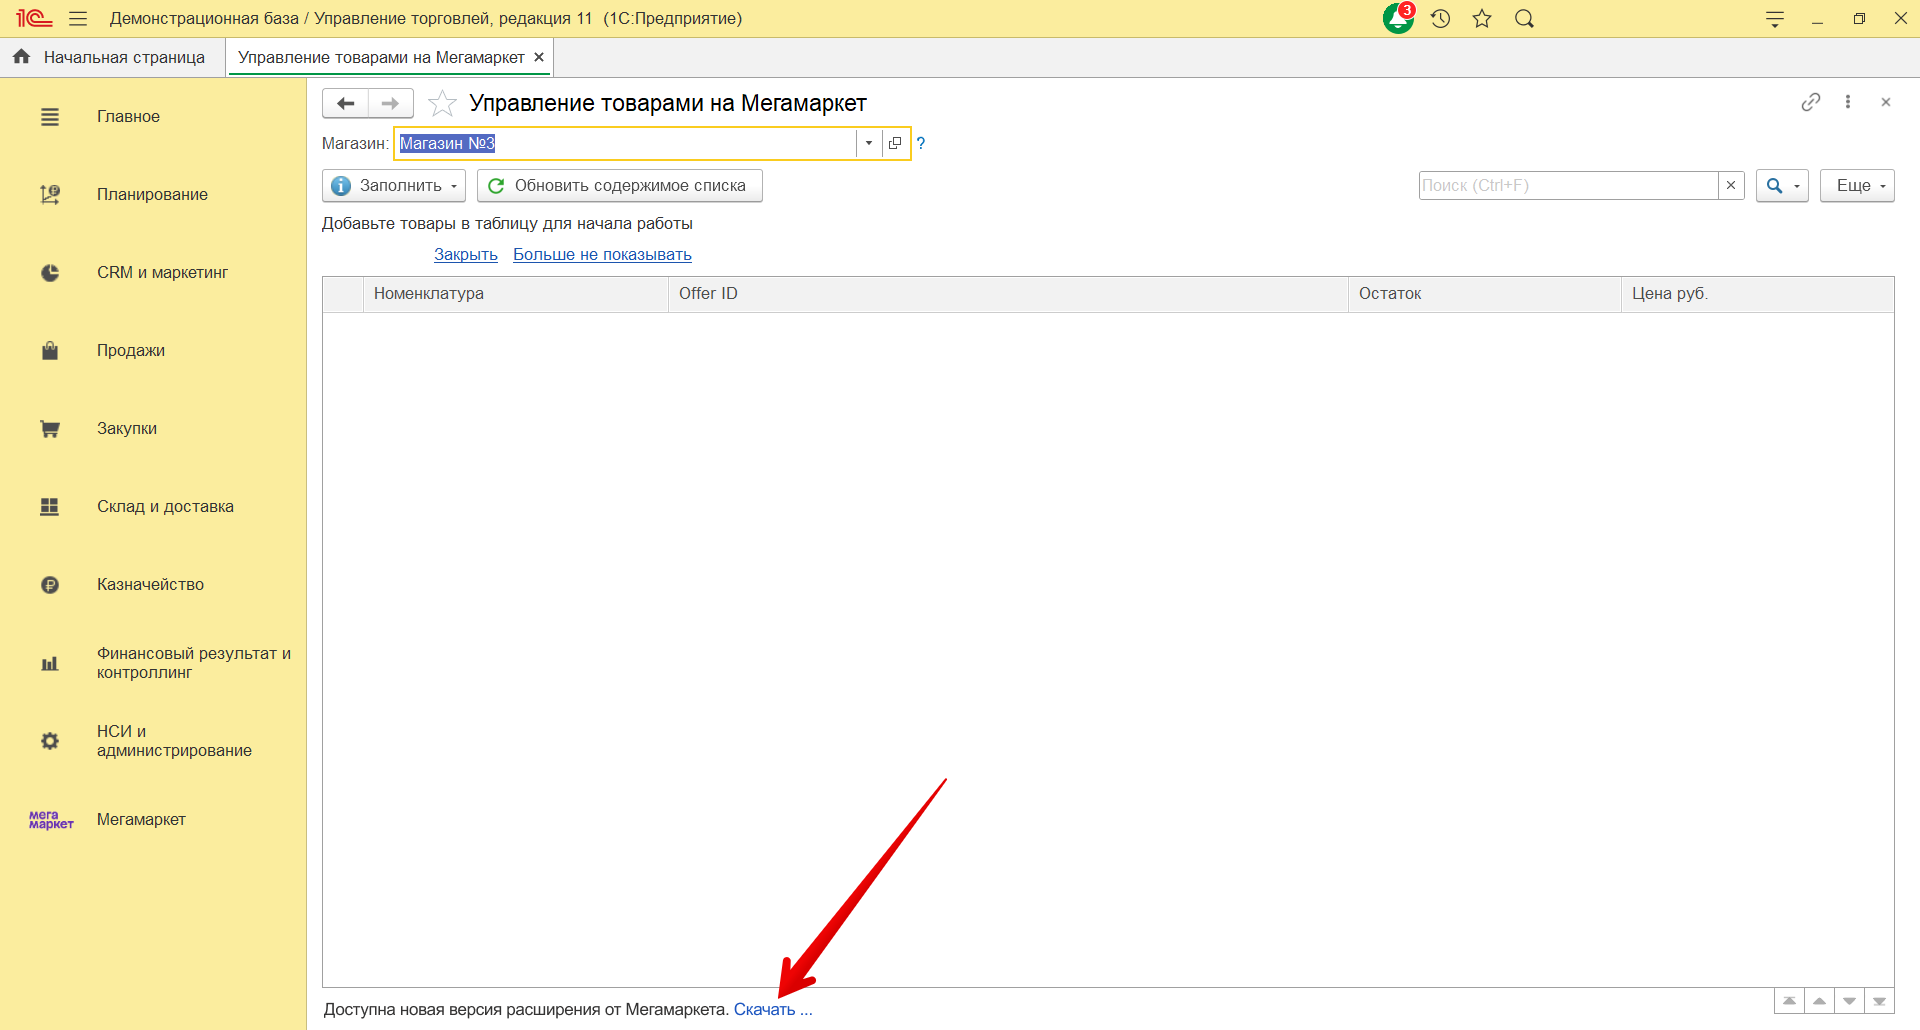This screenshot has width=1920, height=1030.
Task: Open notifications bell with badge 3
Action: [1399, 18]
